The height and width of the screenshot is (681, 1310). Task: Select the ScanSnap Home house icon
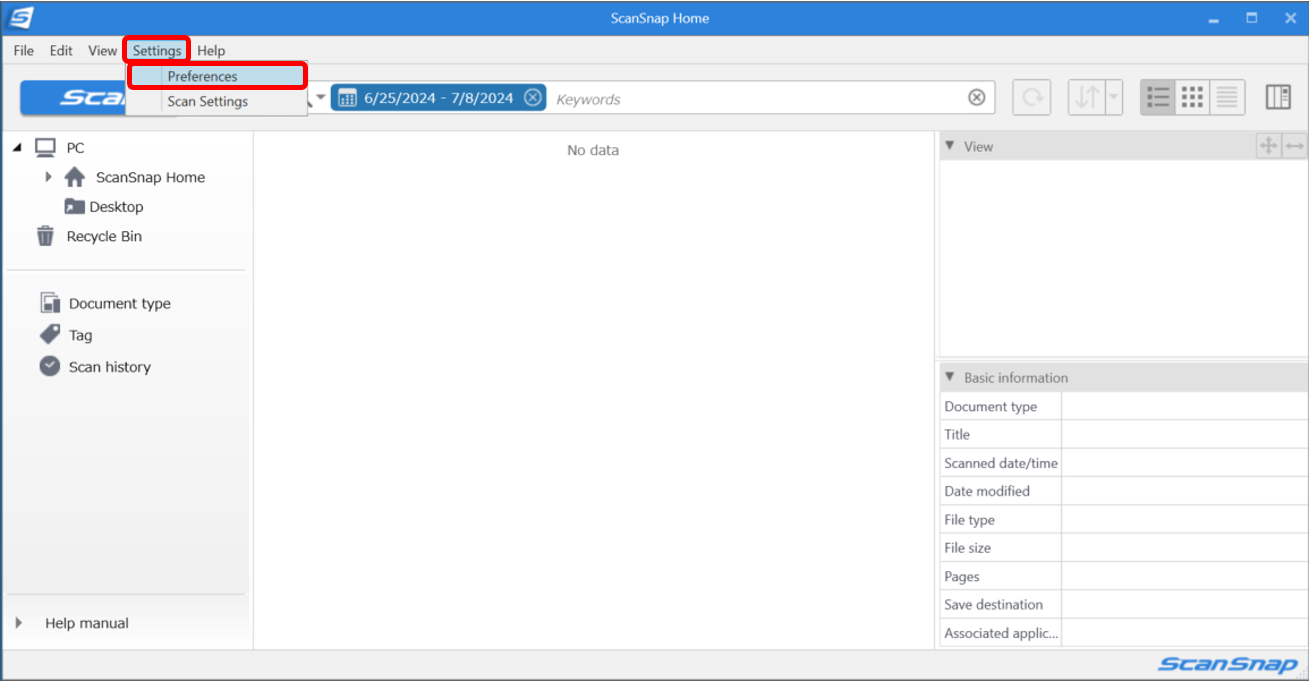75,177
